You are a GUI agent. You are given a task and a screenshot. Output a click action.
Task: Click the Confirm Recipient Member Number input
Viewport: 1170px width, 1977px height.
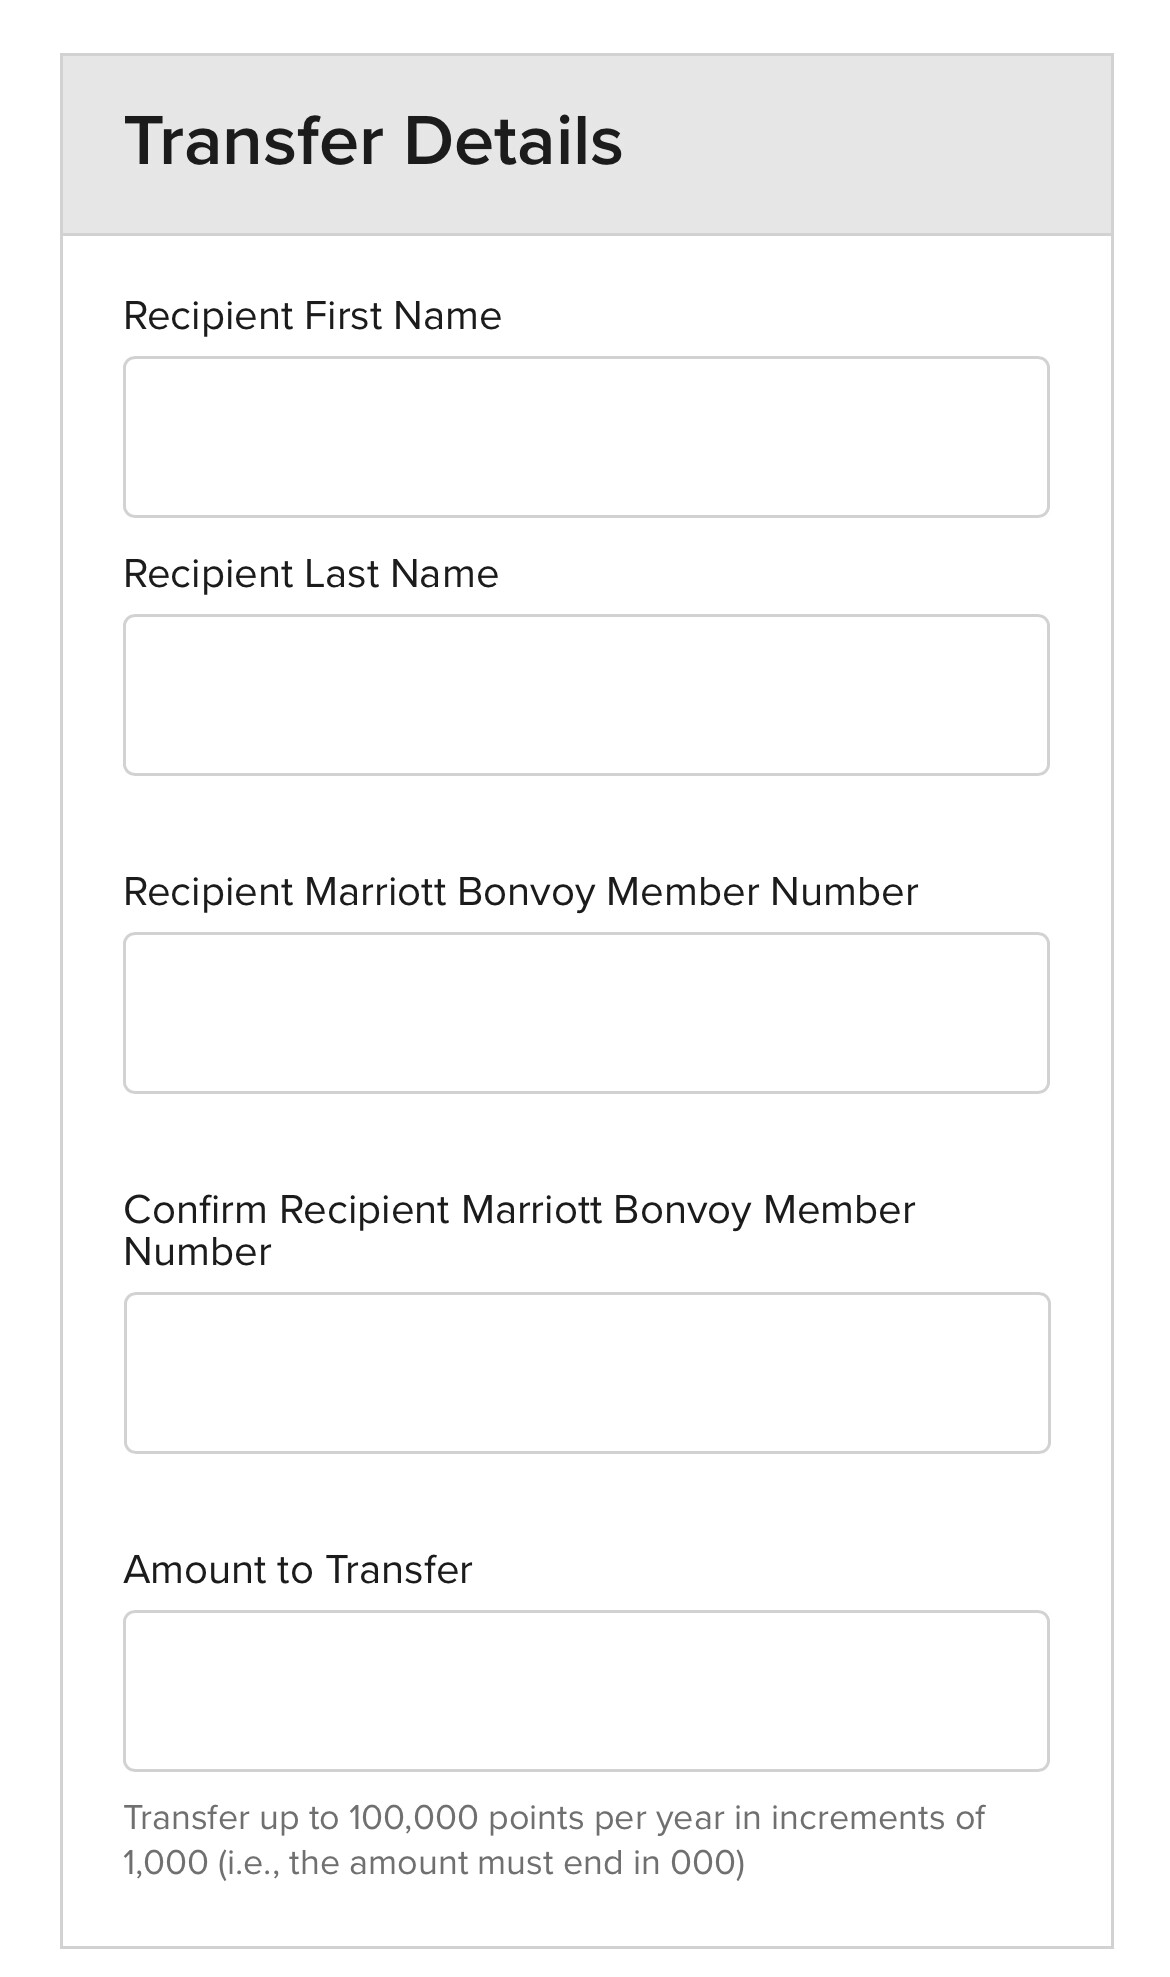point(587,1373)
